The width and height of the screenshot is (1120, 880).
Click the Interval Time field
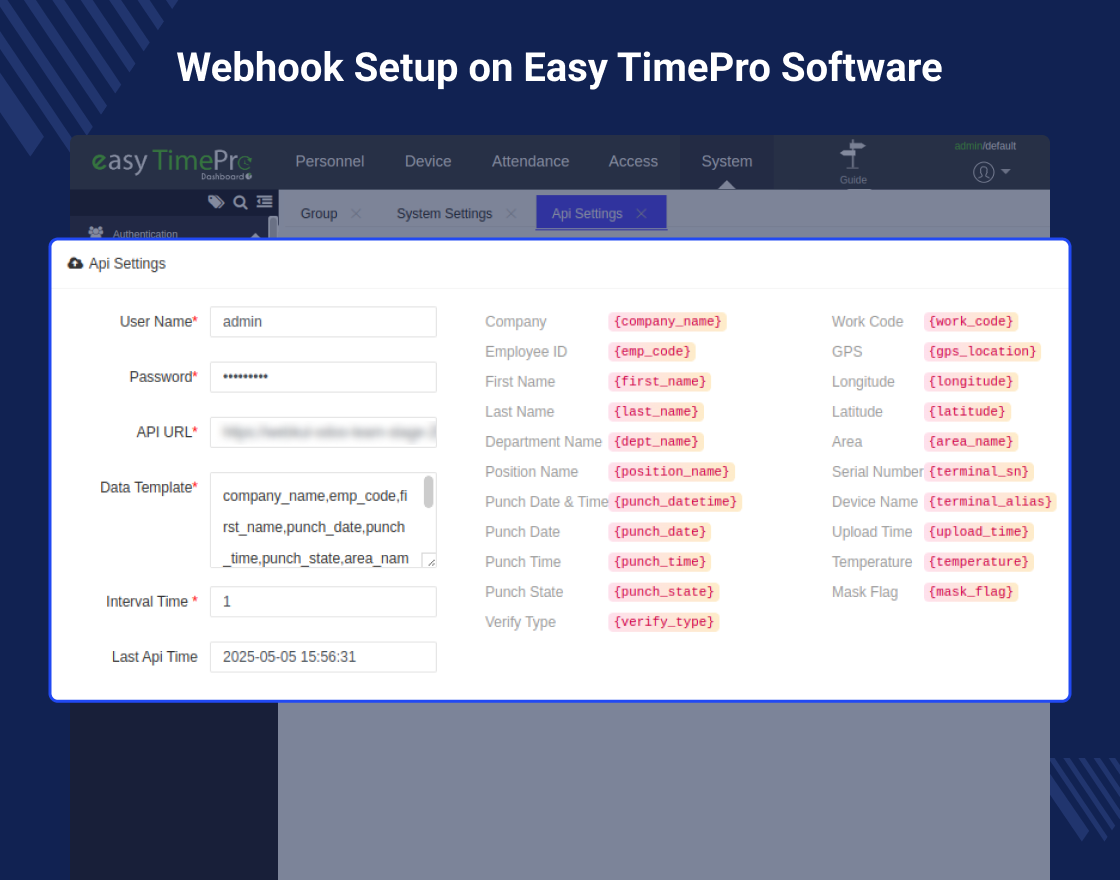[323, 601]
